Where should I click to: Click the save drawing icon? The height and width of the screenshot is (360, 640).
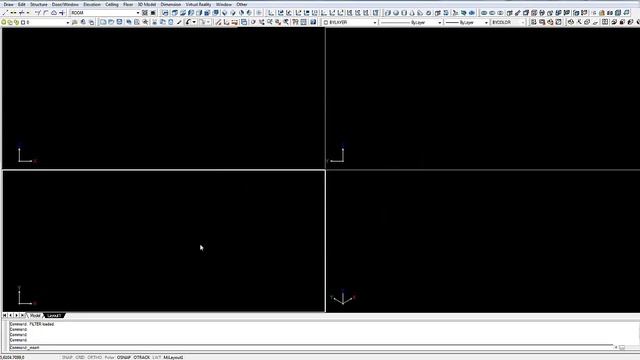(x=119, y=22)
